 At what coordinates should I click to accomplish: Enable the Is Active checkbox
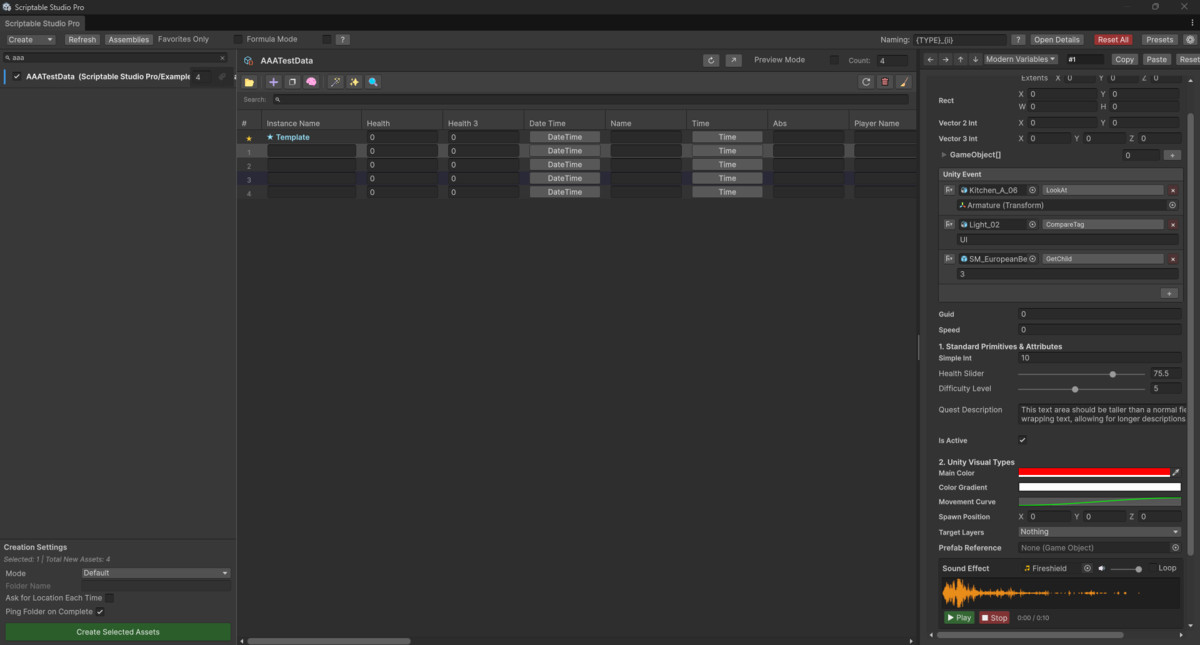tap(1022, 440)
